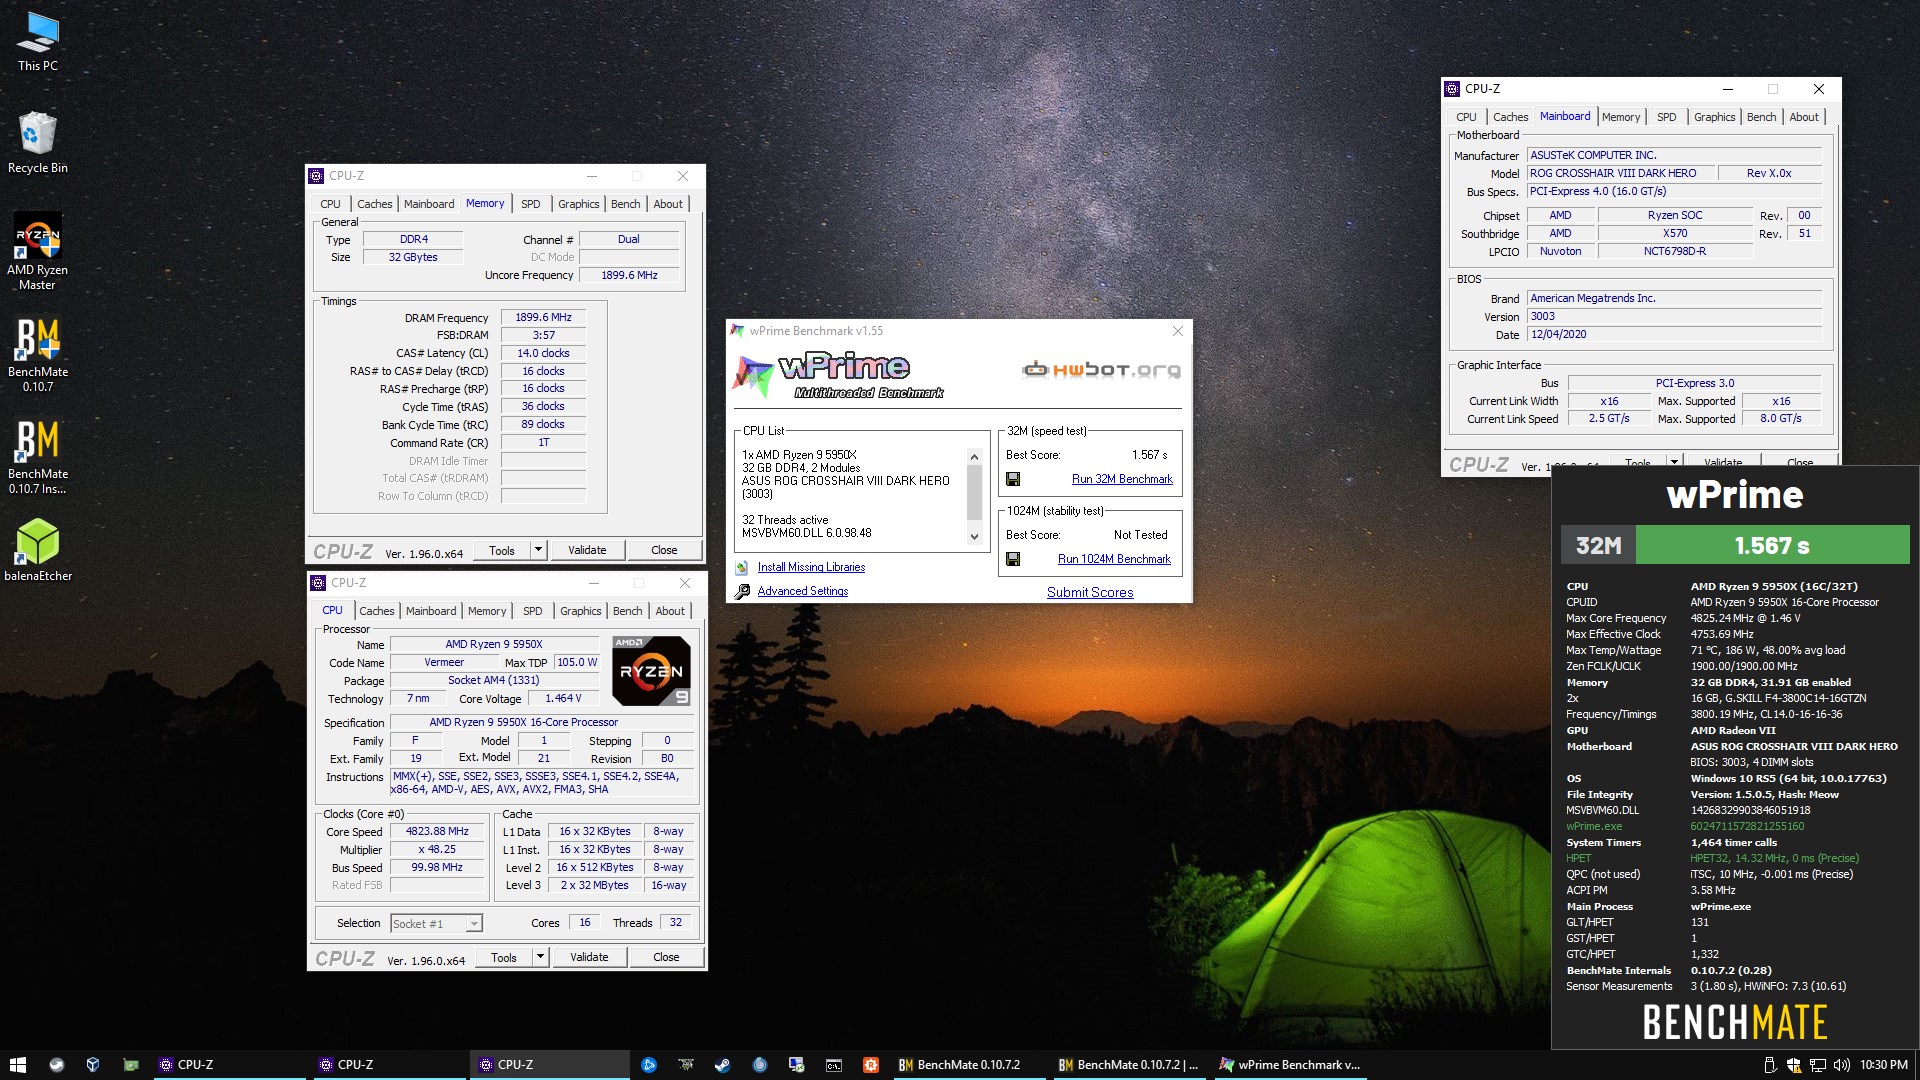Select Graphics tab in Memory CPU-Z window

click(x=579, y=204)
